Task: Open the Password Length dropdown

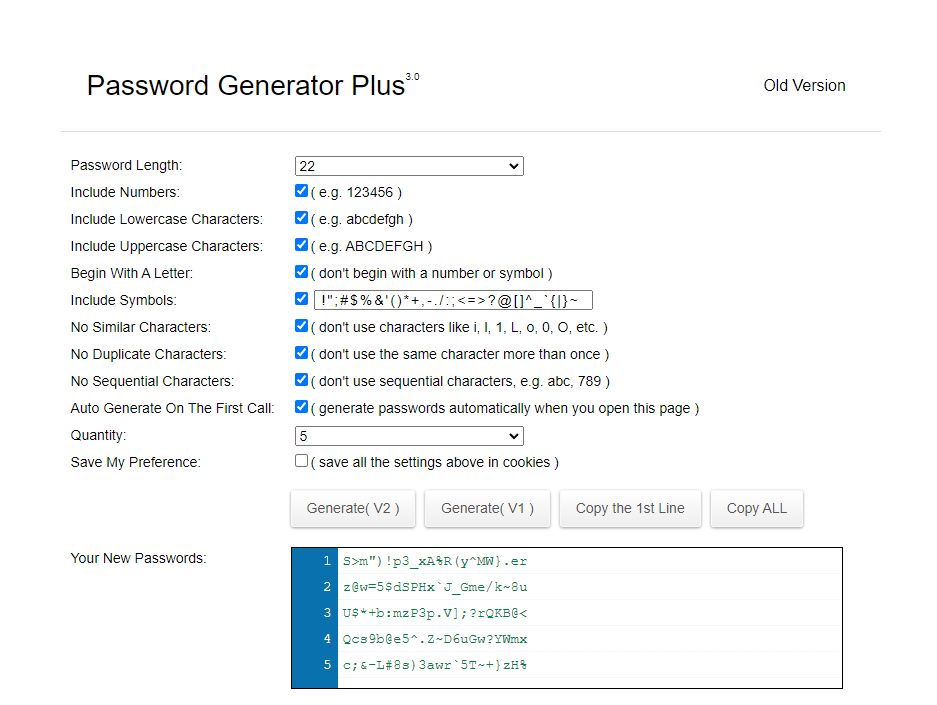Action: [x=408, y=165]
